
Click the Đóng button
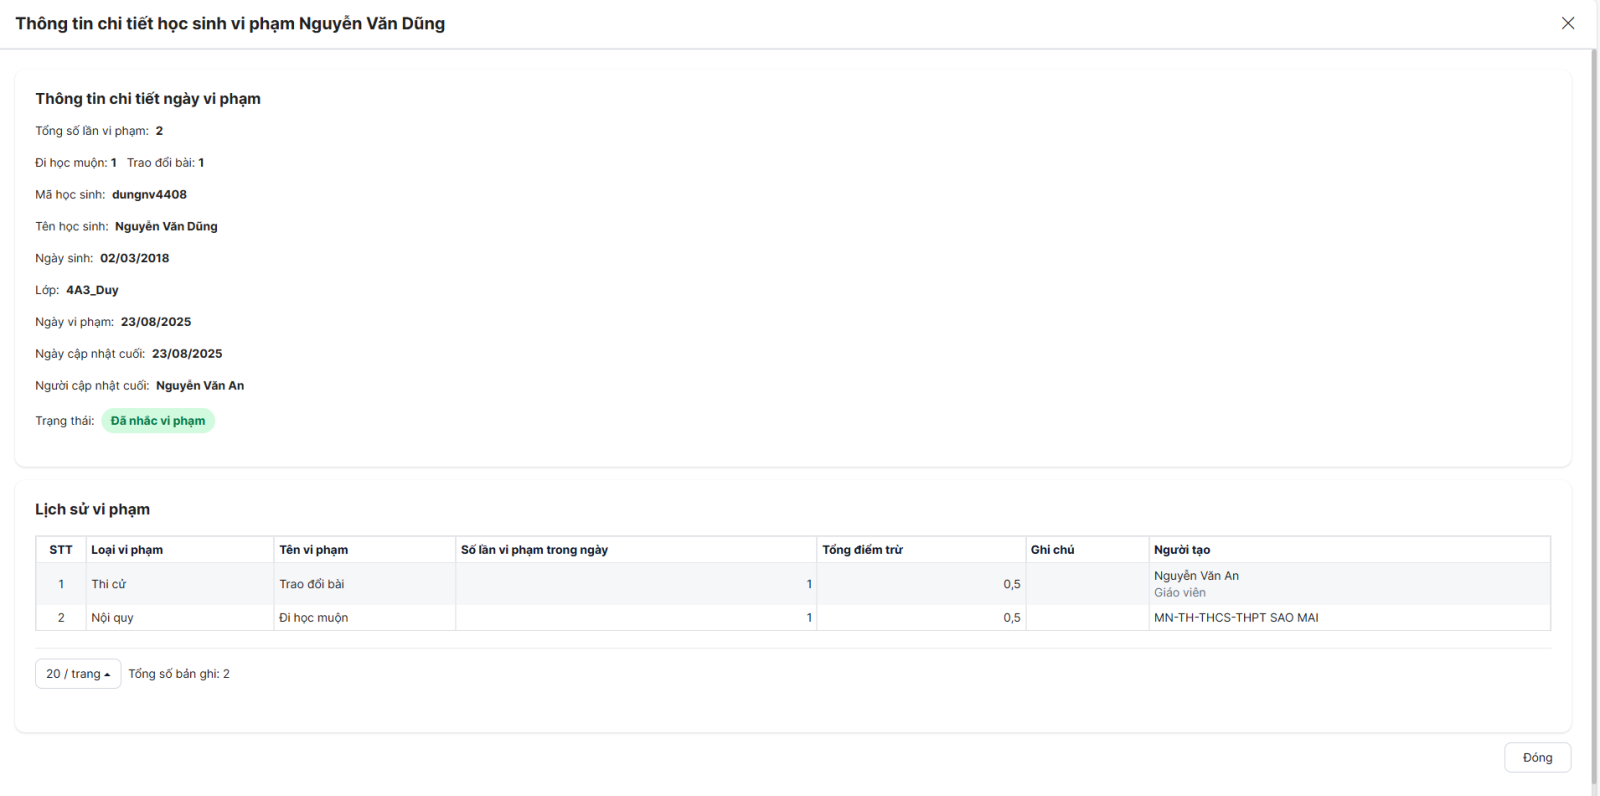1537,757
